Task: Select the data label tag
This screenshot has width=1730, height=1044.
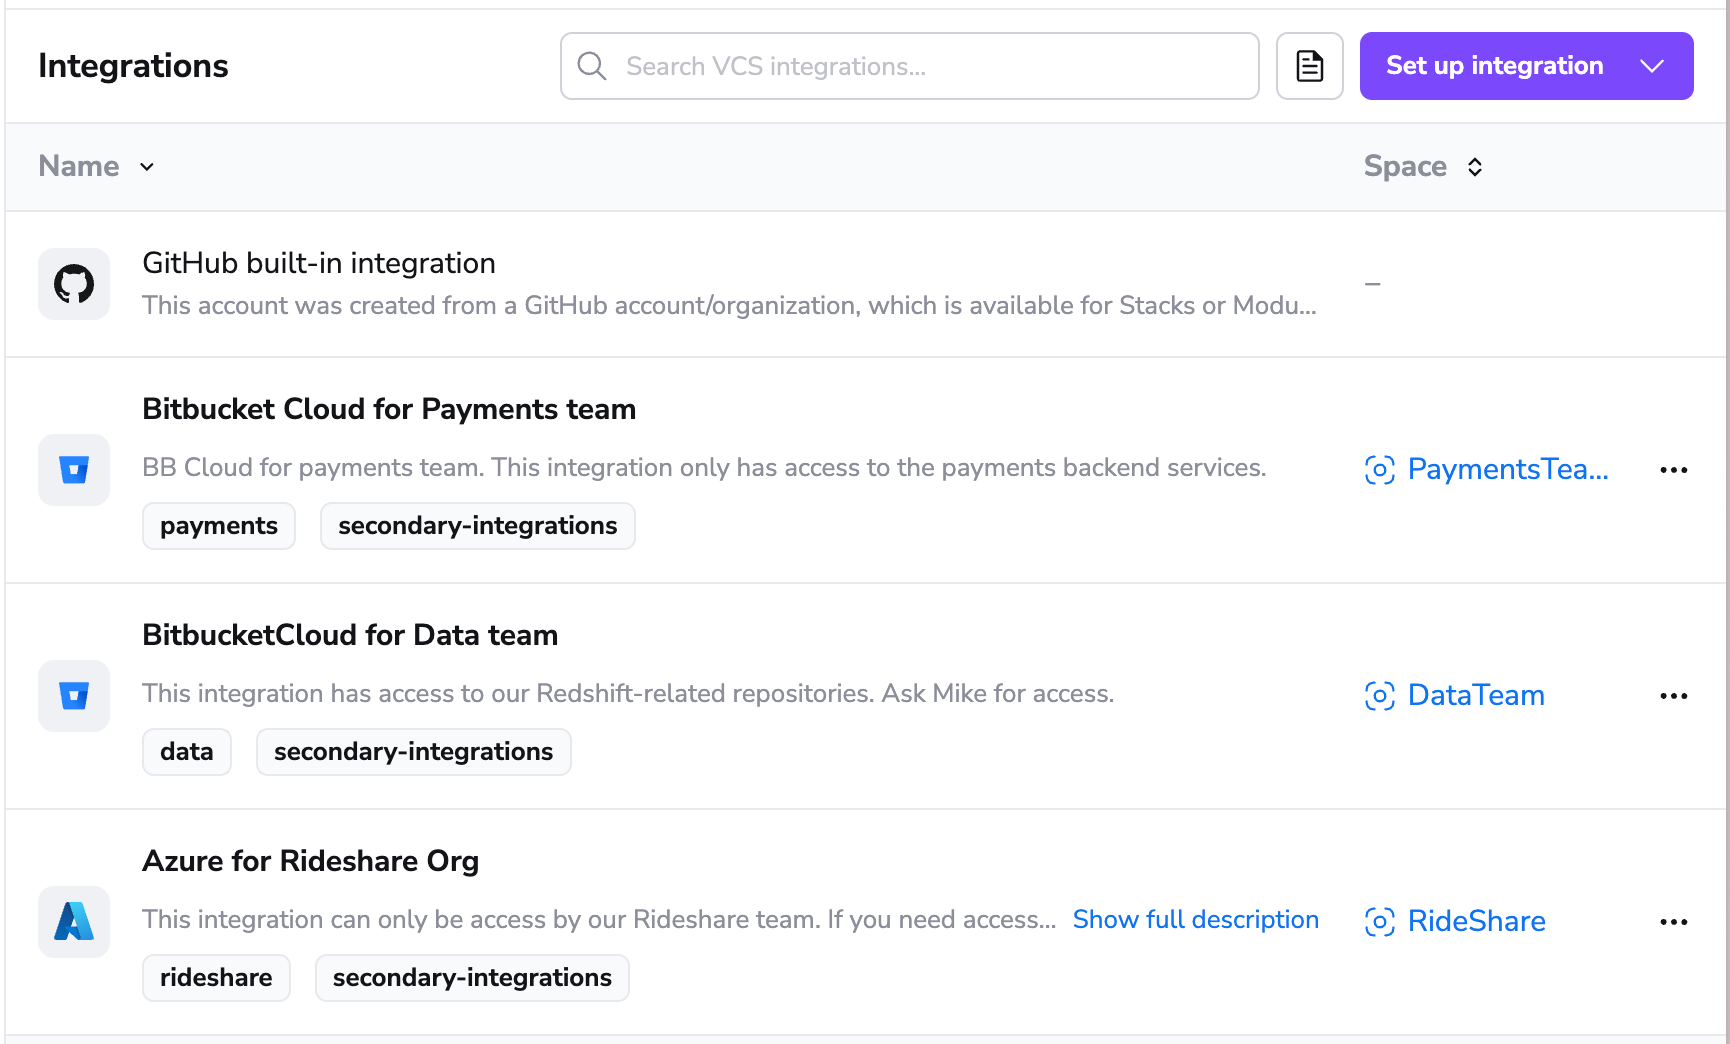Action: coord(187,752)
